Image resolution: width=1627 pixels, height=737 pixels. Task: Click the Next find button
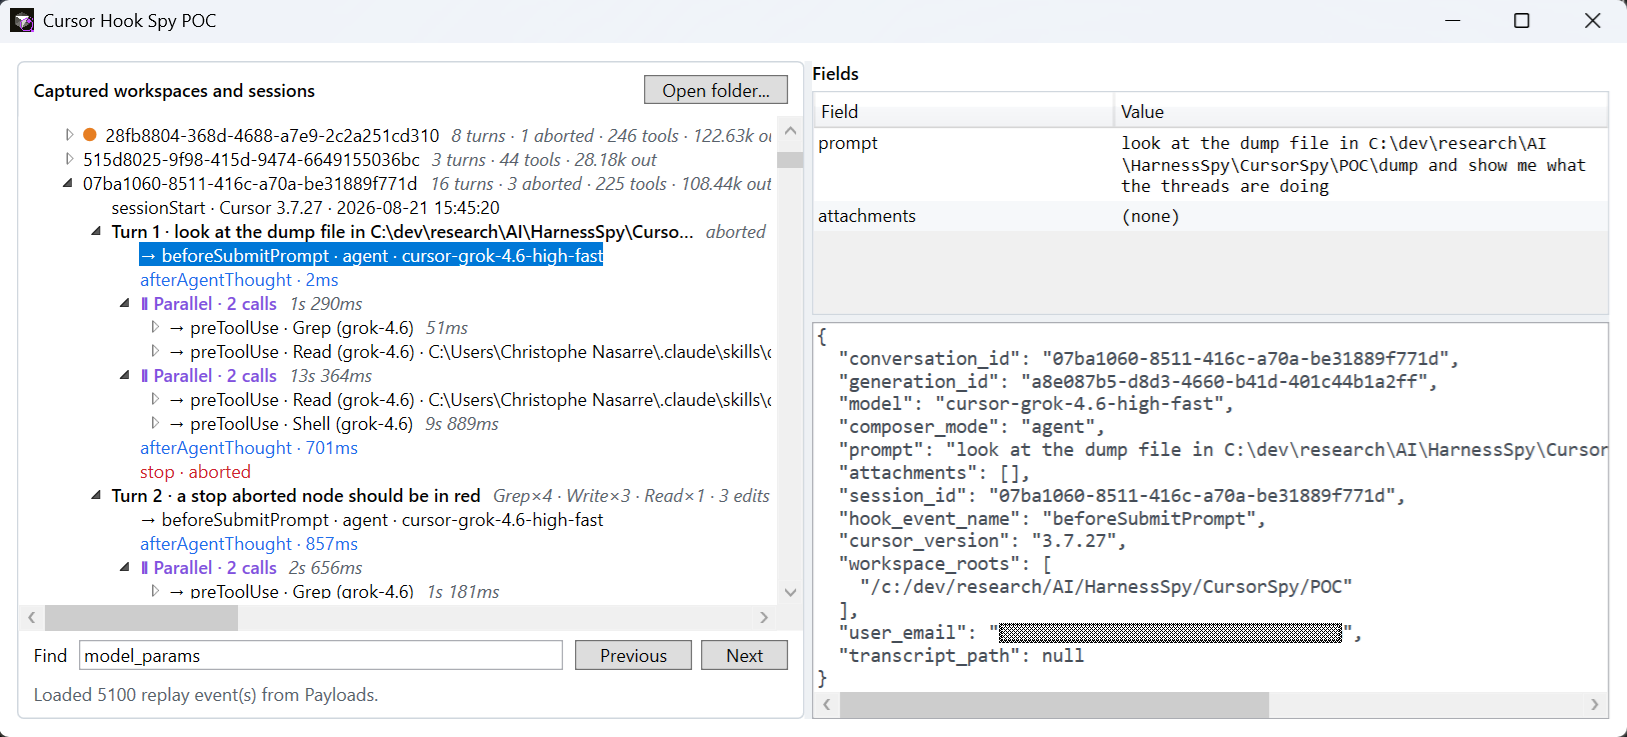(744, 655)
